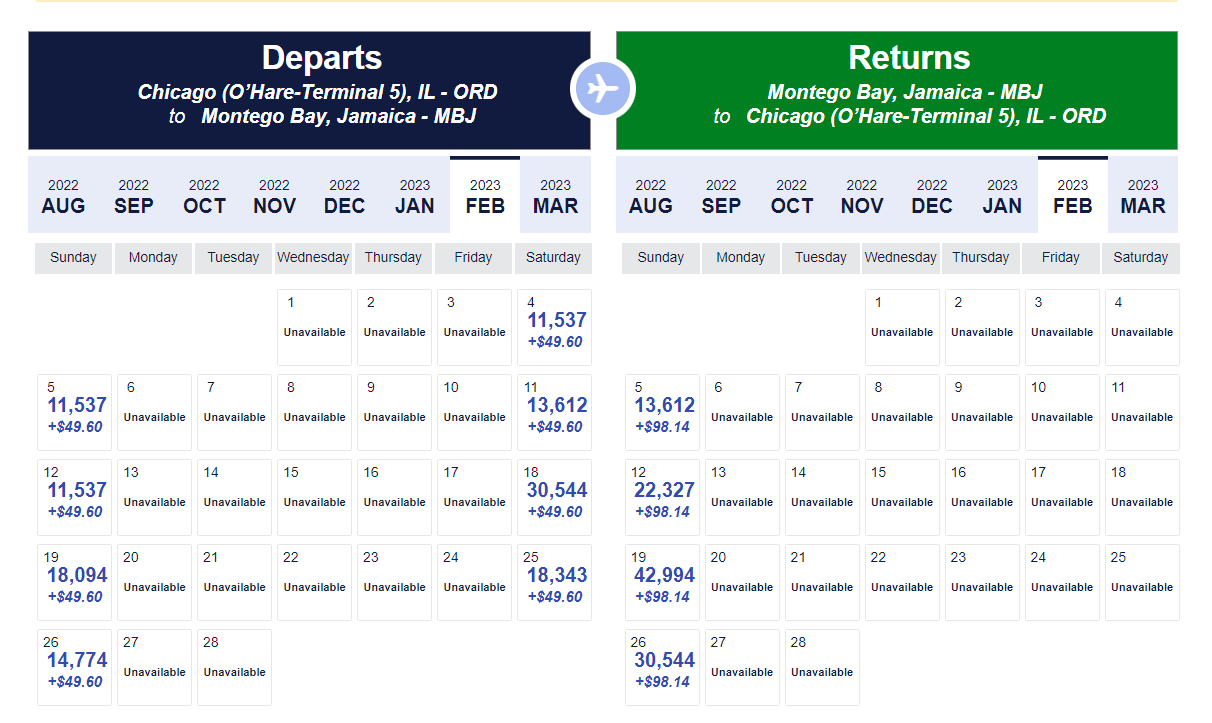Pick departure Feb 25 priced 18,343

[x=555, y=583]
